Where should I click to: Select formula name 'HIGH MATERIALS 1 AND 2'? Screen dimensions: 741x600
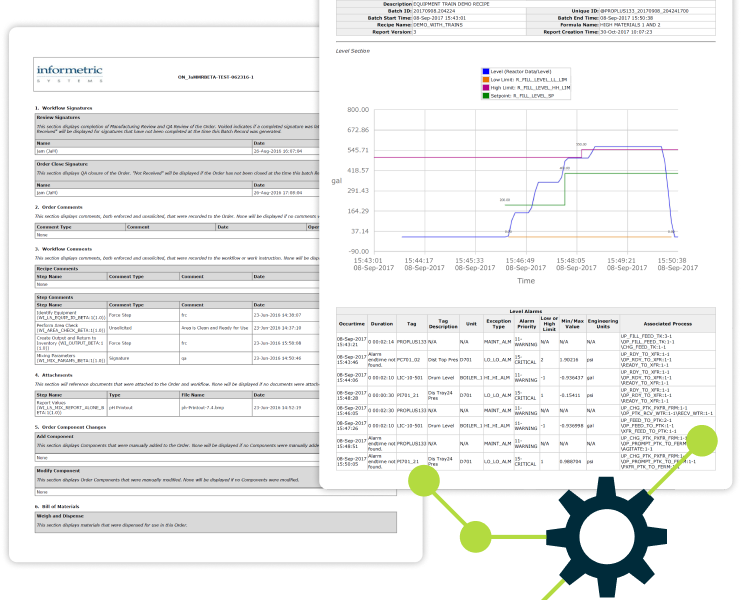coord(630,25)
